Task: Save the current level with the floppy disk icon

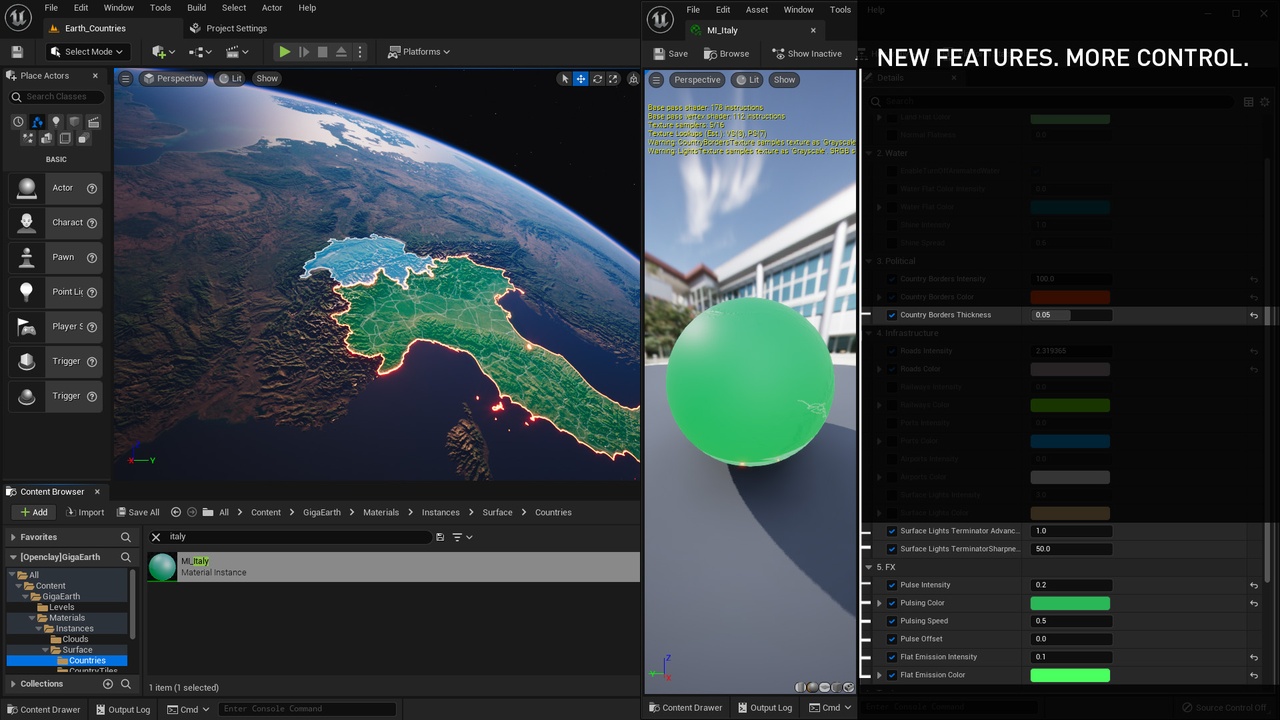Action: coord(17,52)
